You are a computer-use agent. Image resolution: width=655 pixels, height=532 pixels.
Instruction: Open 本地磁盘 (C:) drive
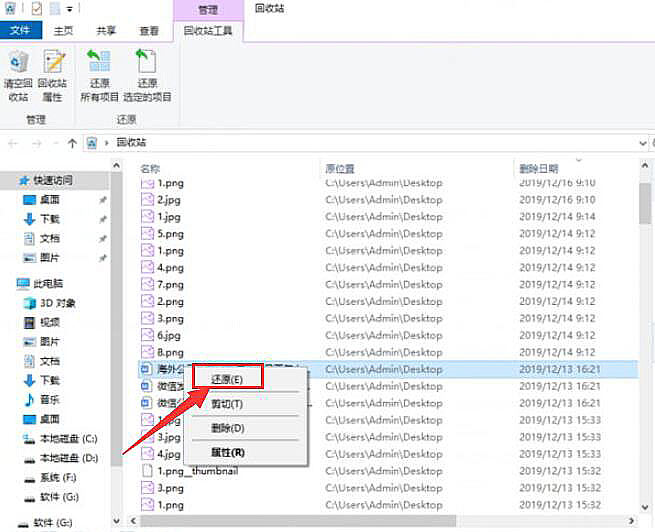point(69,438)
